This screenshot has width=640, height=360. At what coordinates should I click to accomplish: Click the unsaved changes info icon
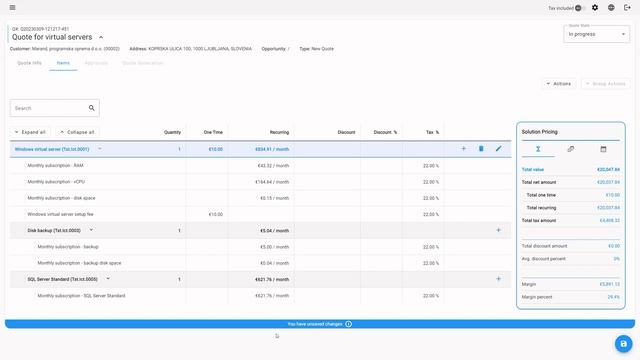349,324
